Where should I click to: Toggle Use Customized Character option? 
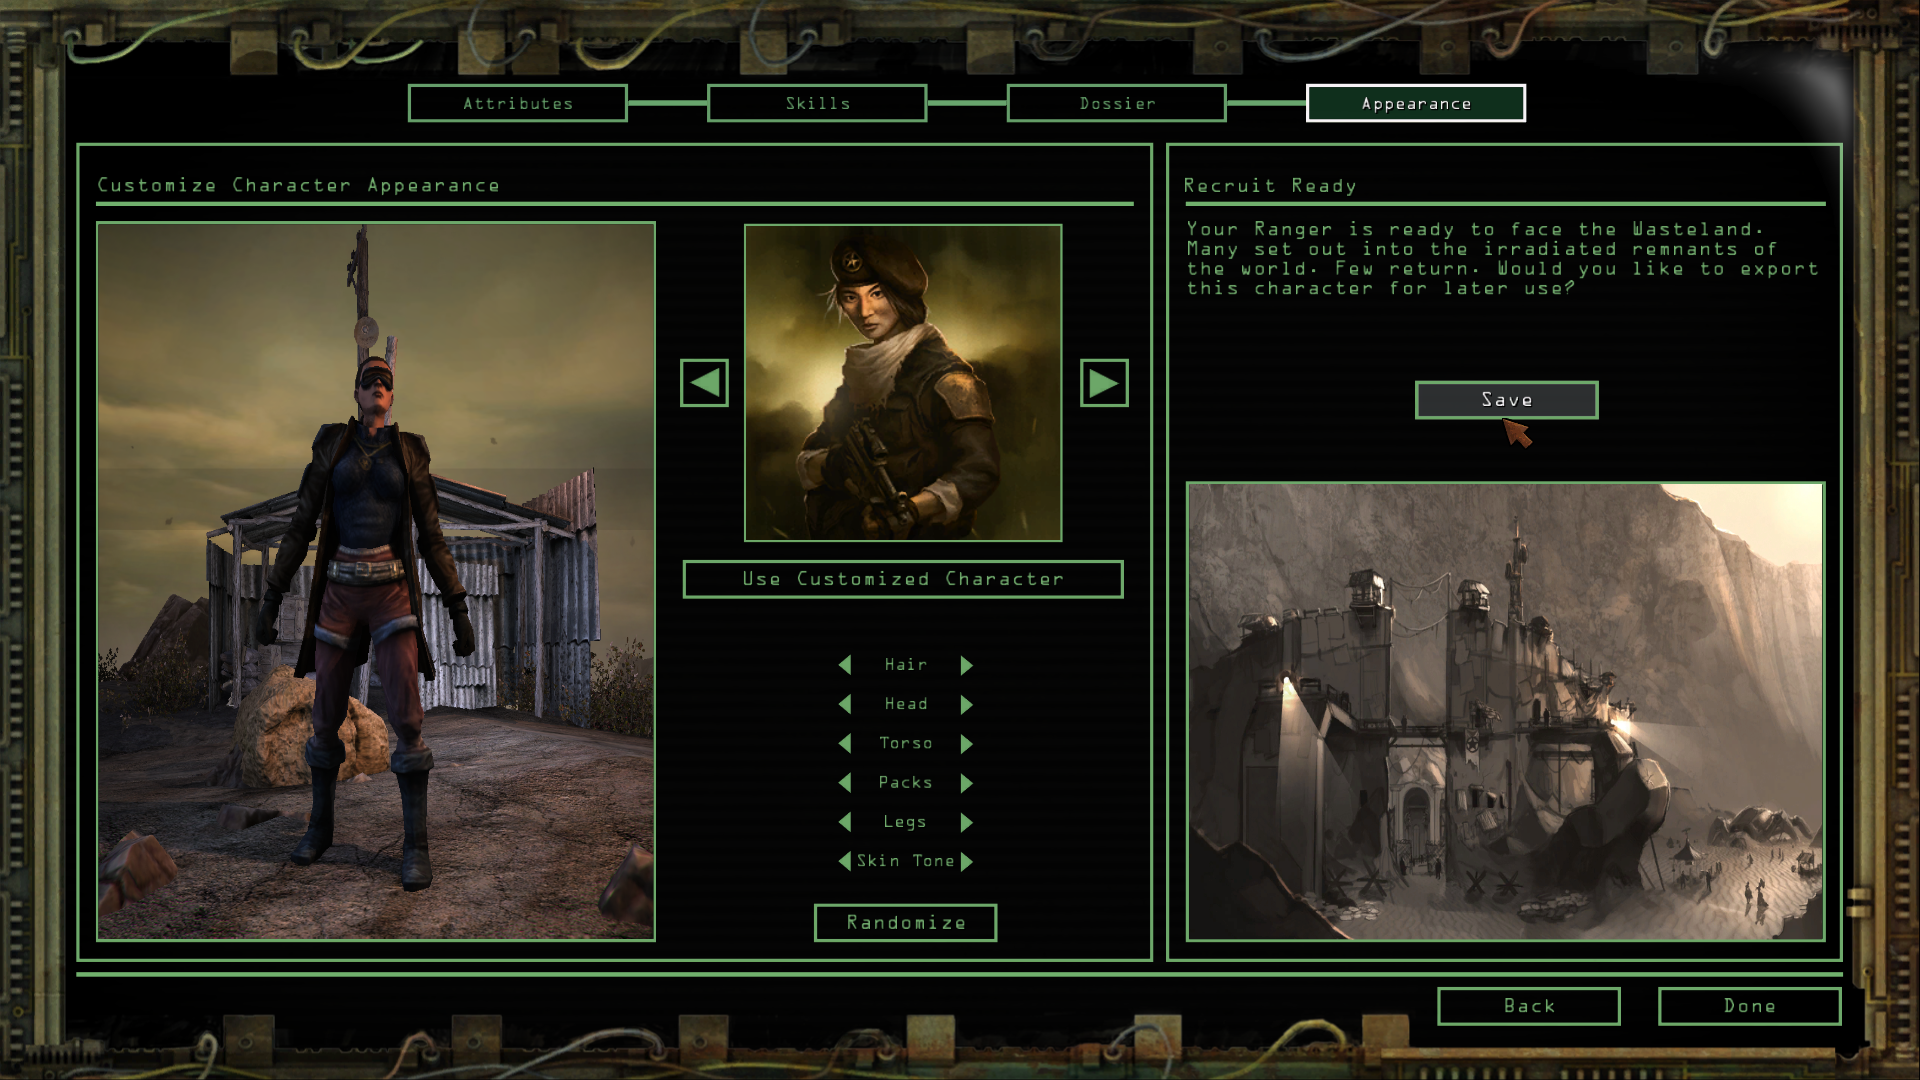tap(903, 579)
